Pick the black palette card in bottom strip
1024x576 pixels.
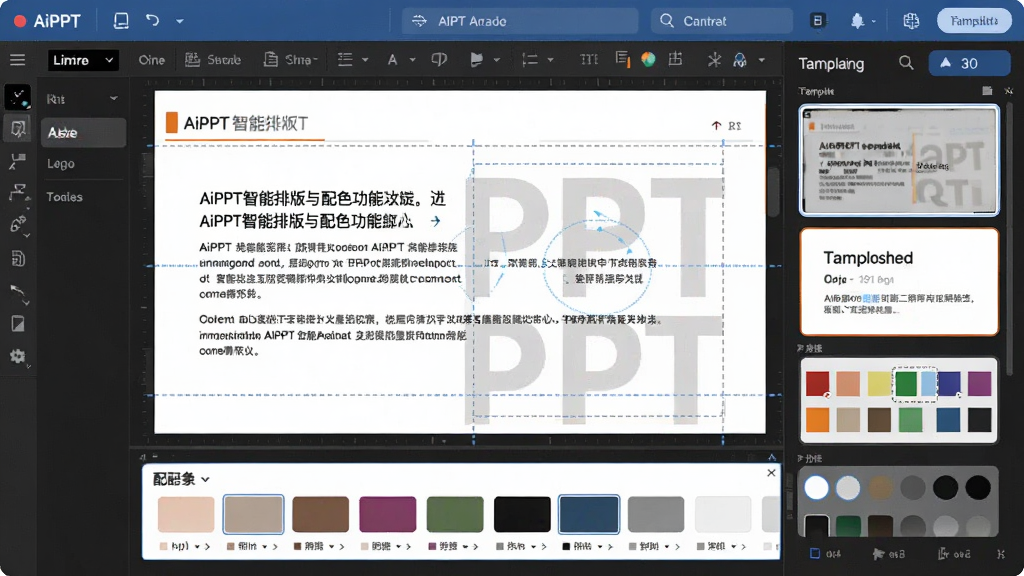pyautogui.click(x=522, y=514)
